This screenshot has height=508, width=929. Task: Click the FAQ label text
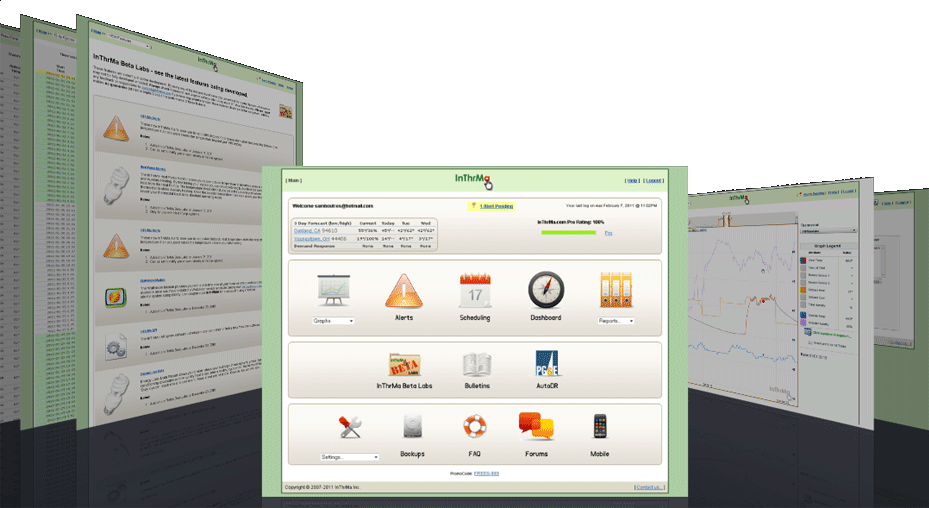tap(475, 454)
